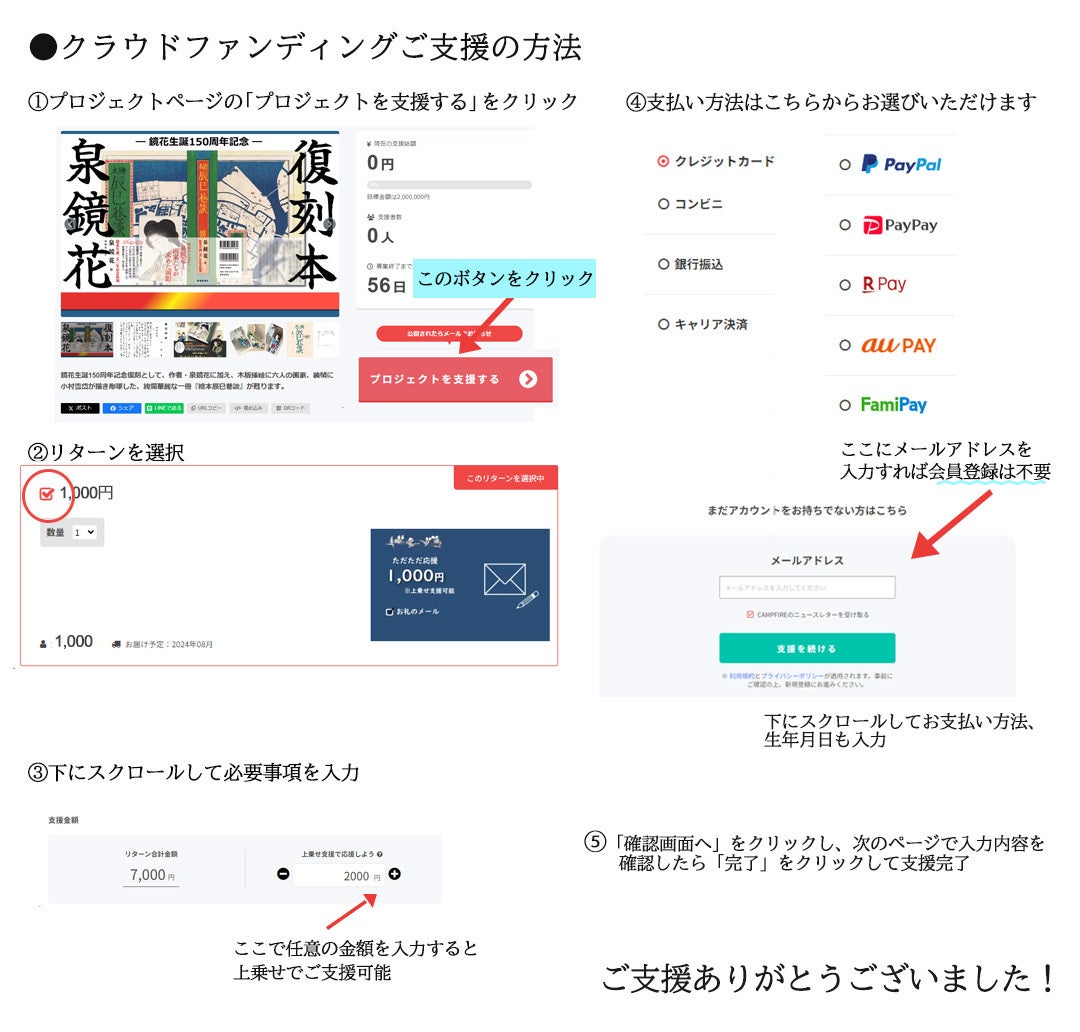Tick the 1,000円 return checkbox
Image resolution: width=1080 pixels, height=1032 pixels.
tap(46, 493)
